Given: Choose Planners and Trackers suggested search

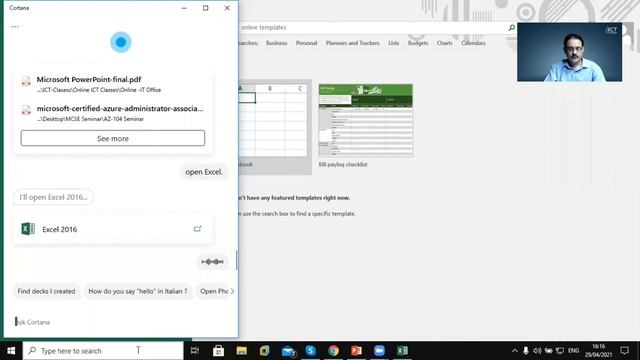Looking at the screenshot, I should 353,43.
